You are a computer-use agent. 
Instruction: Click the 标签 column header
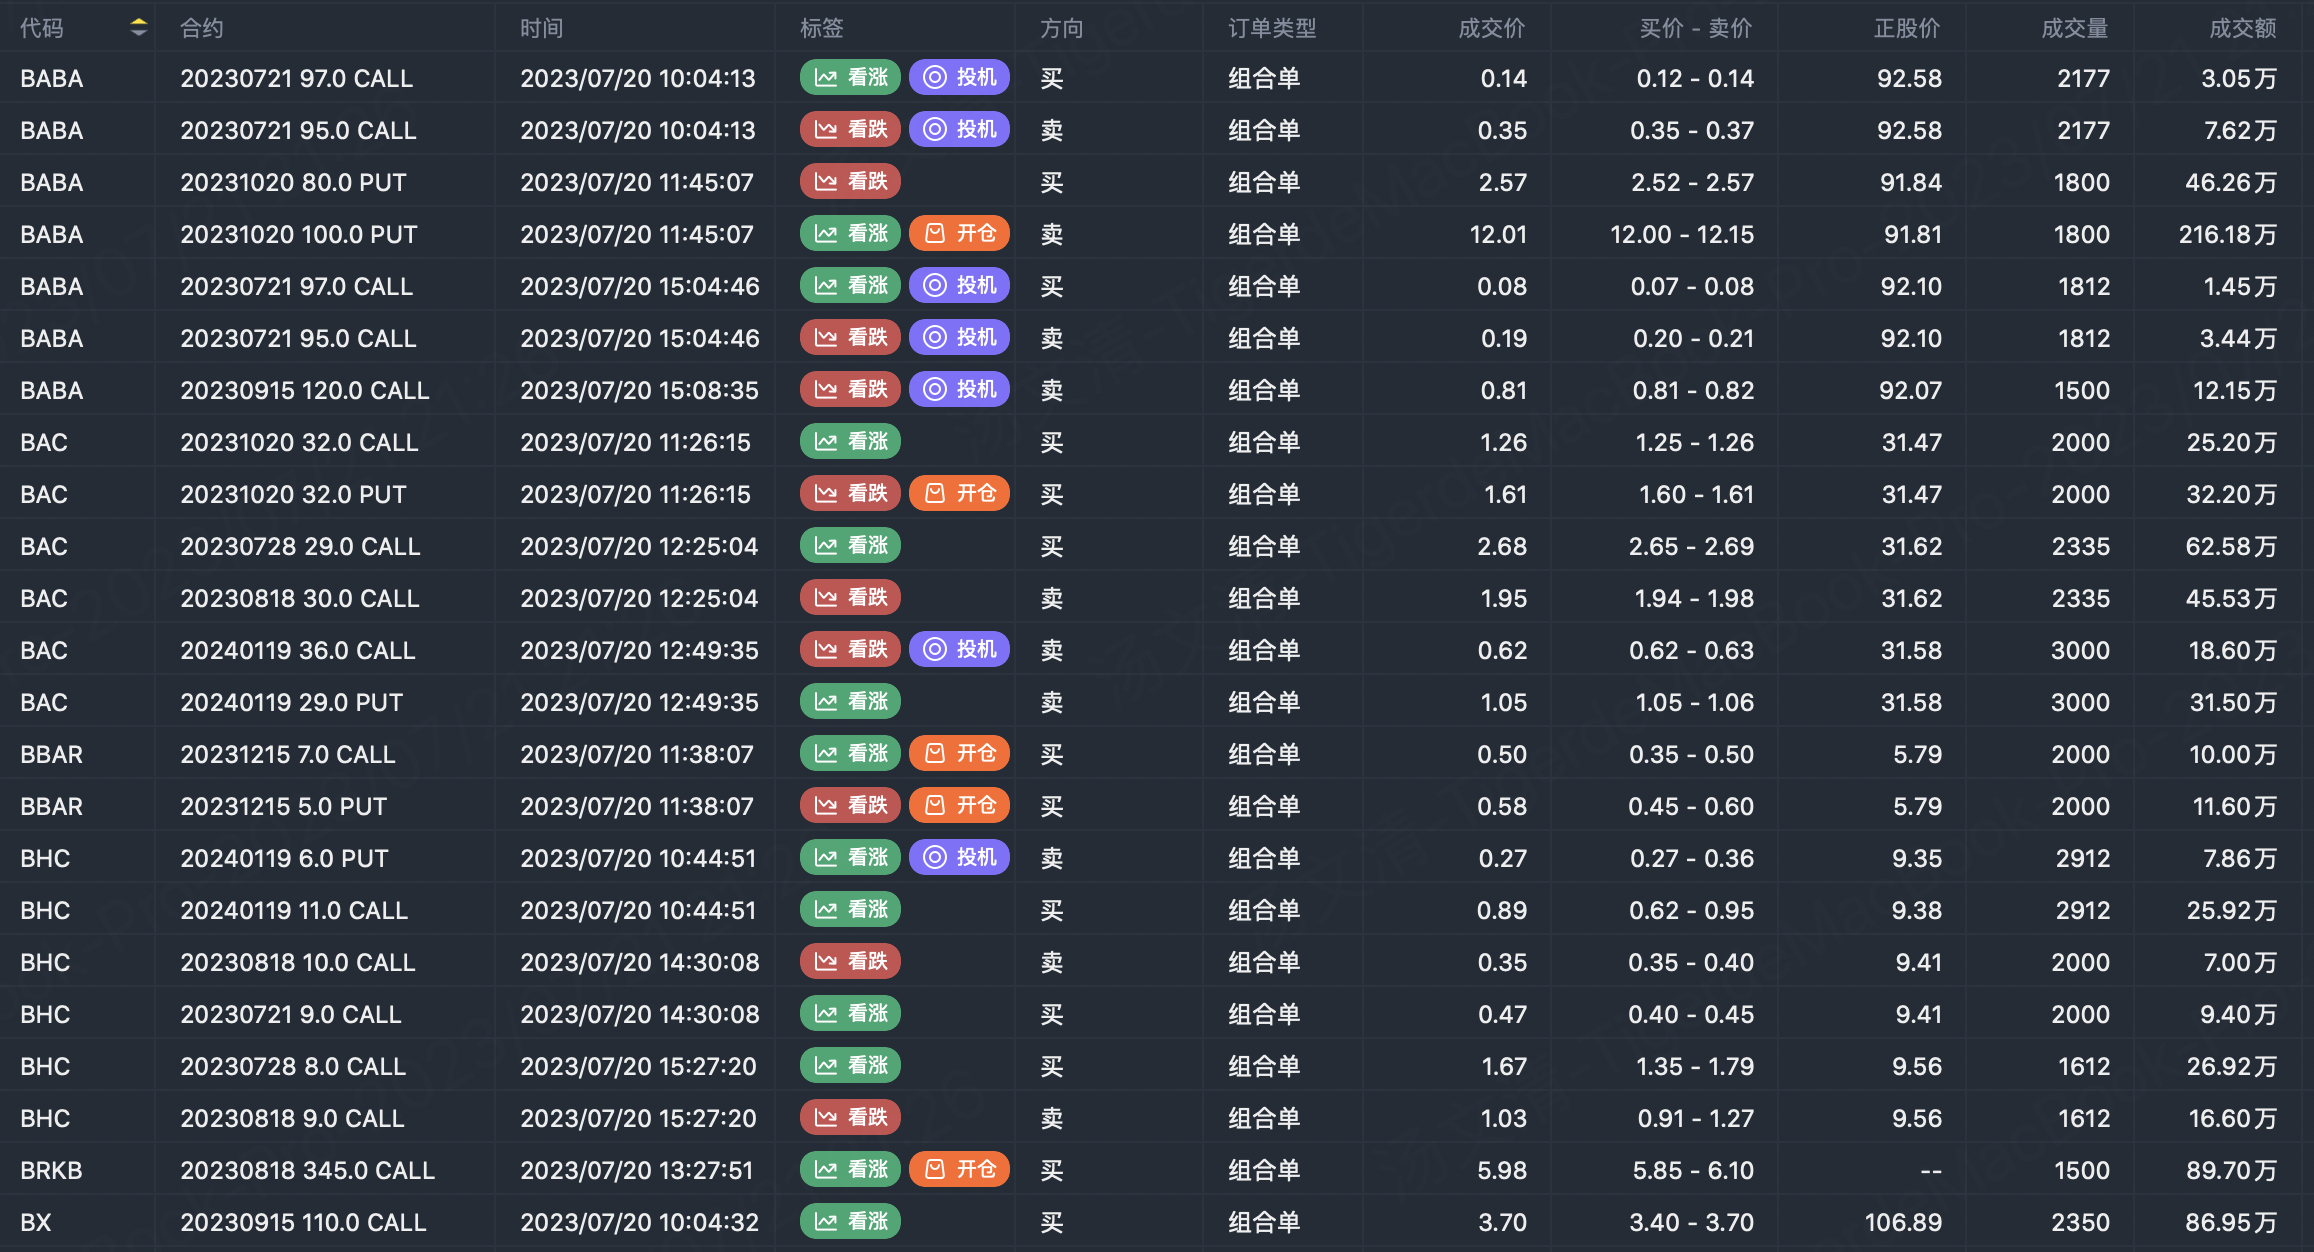(x=821, y=28)
